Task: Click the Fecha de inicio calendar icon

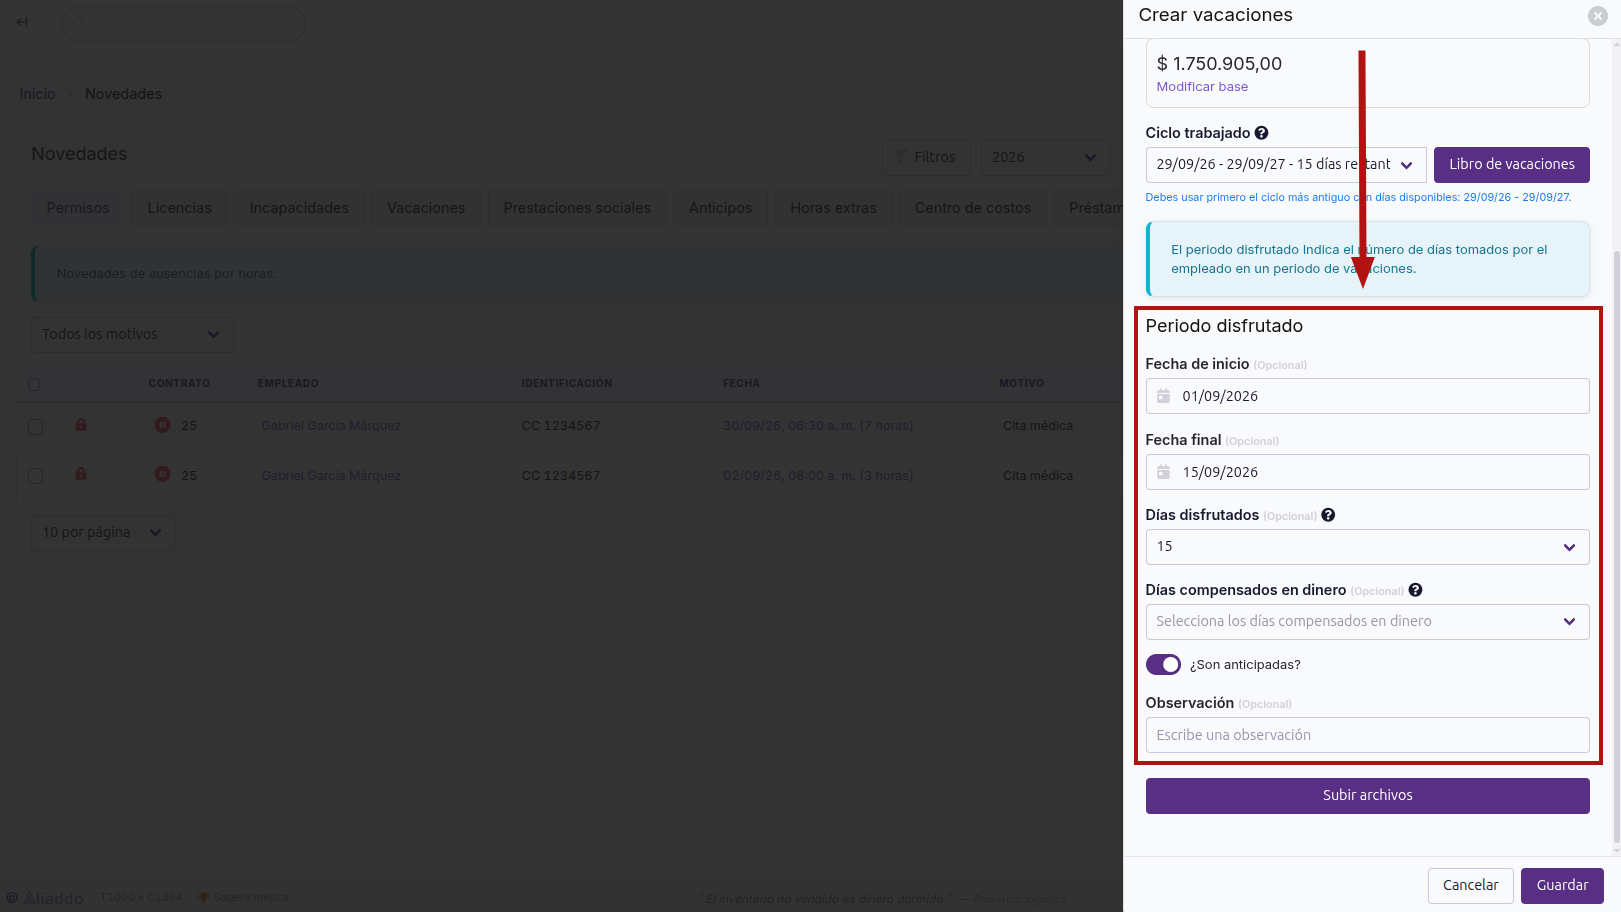Action: (1164, 396)
